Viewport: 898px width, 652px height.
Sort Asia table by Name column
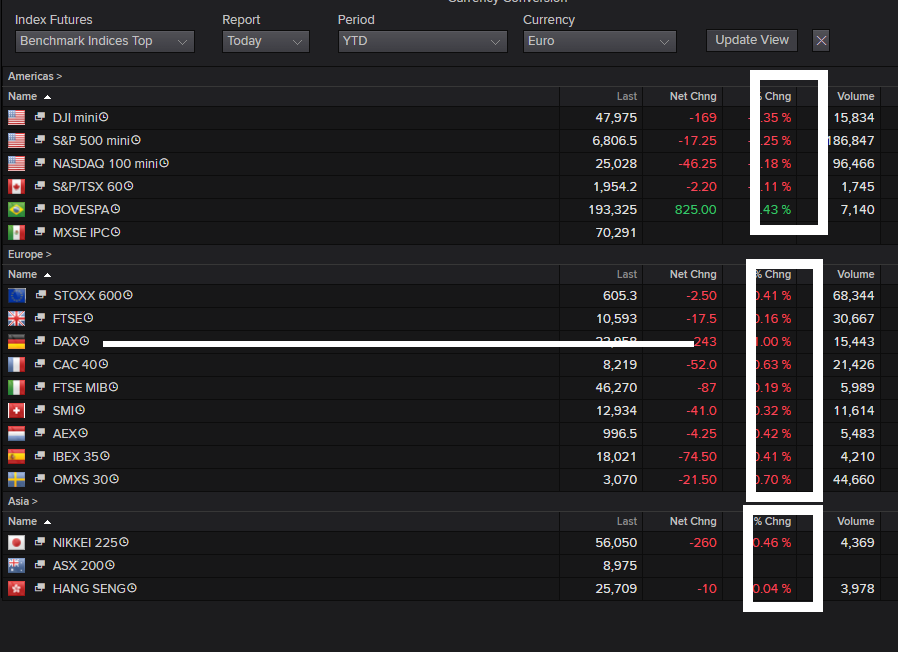coord(29,521)
